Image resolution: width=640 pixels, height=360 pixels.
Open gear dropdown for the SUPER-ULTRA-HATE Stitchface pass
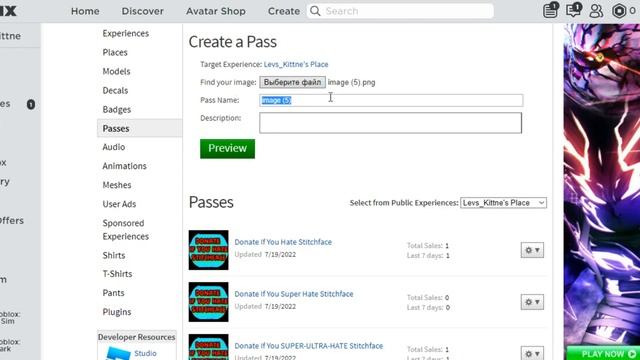pos(532,353)
